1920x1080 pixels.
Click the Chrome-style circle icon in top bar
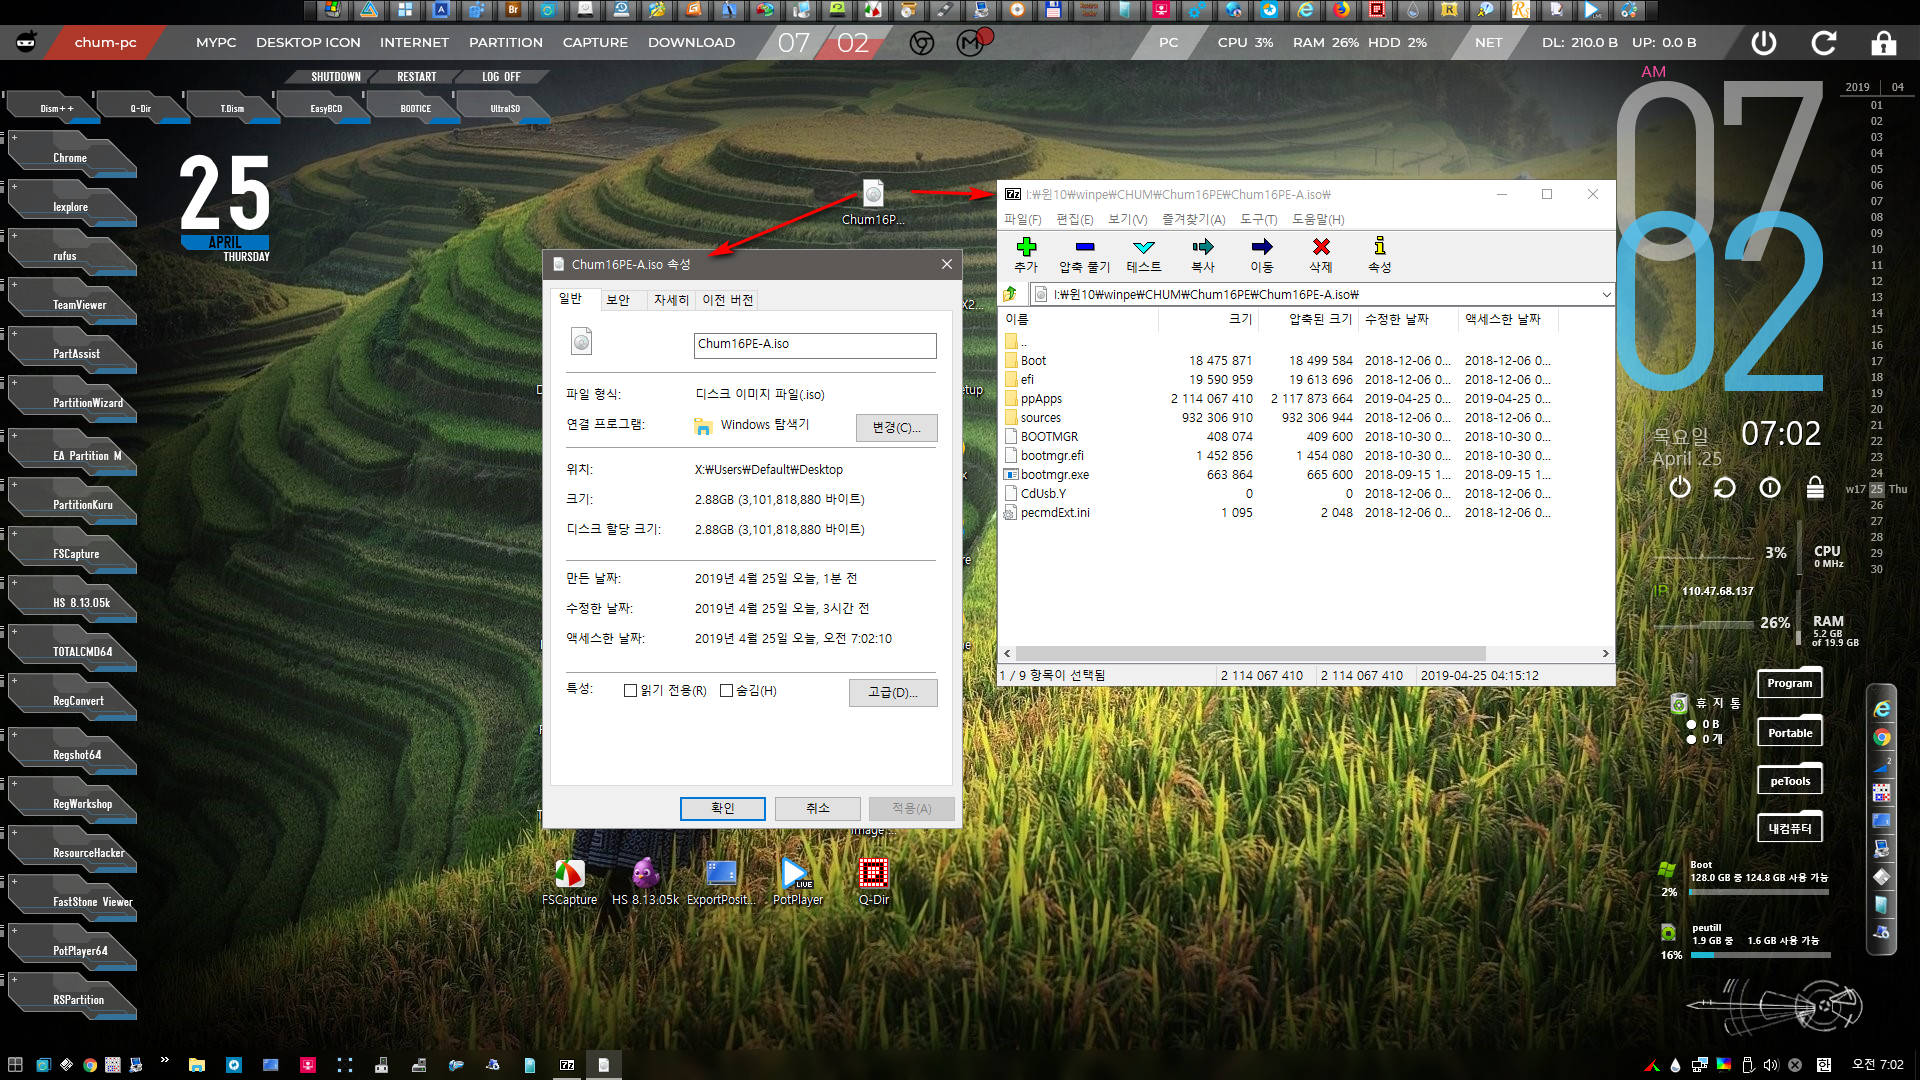(922, 43)
